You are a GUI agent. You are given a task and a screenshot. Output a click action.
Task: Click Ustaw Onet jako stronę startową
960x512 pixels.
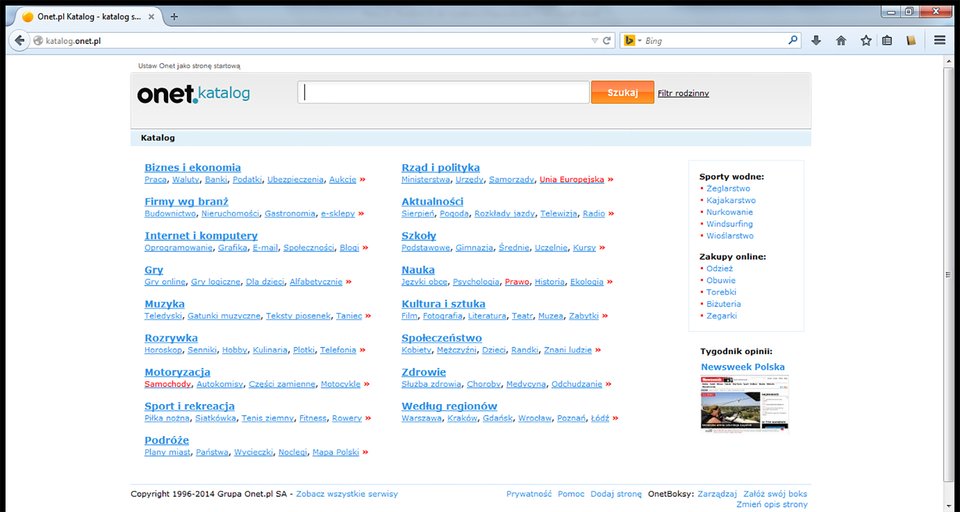point(189,66)
